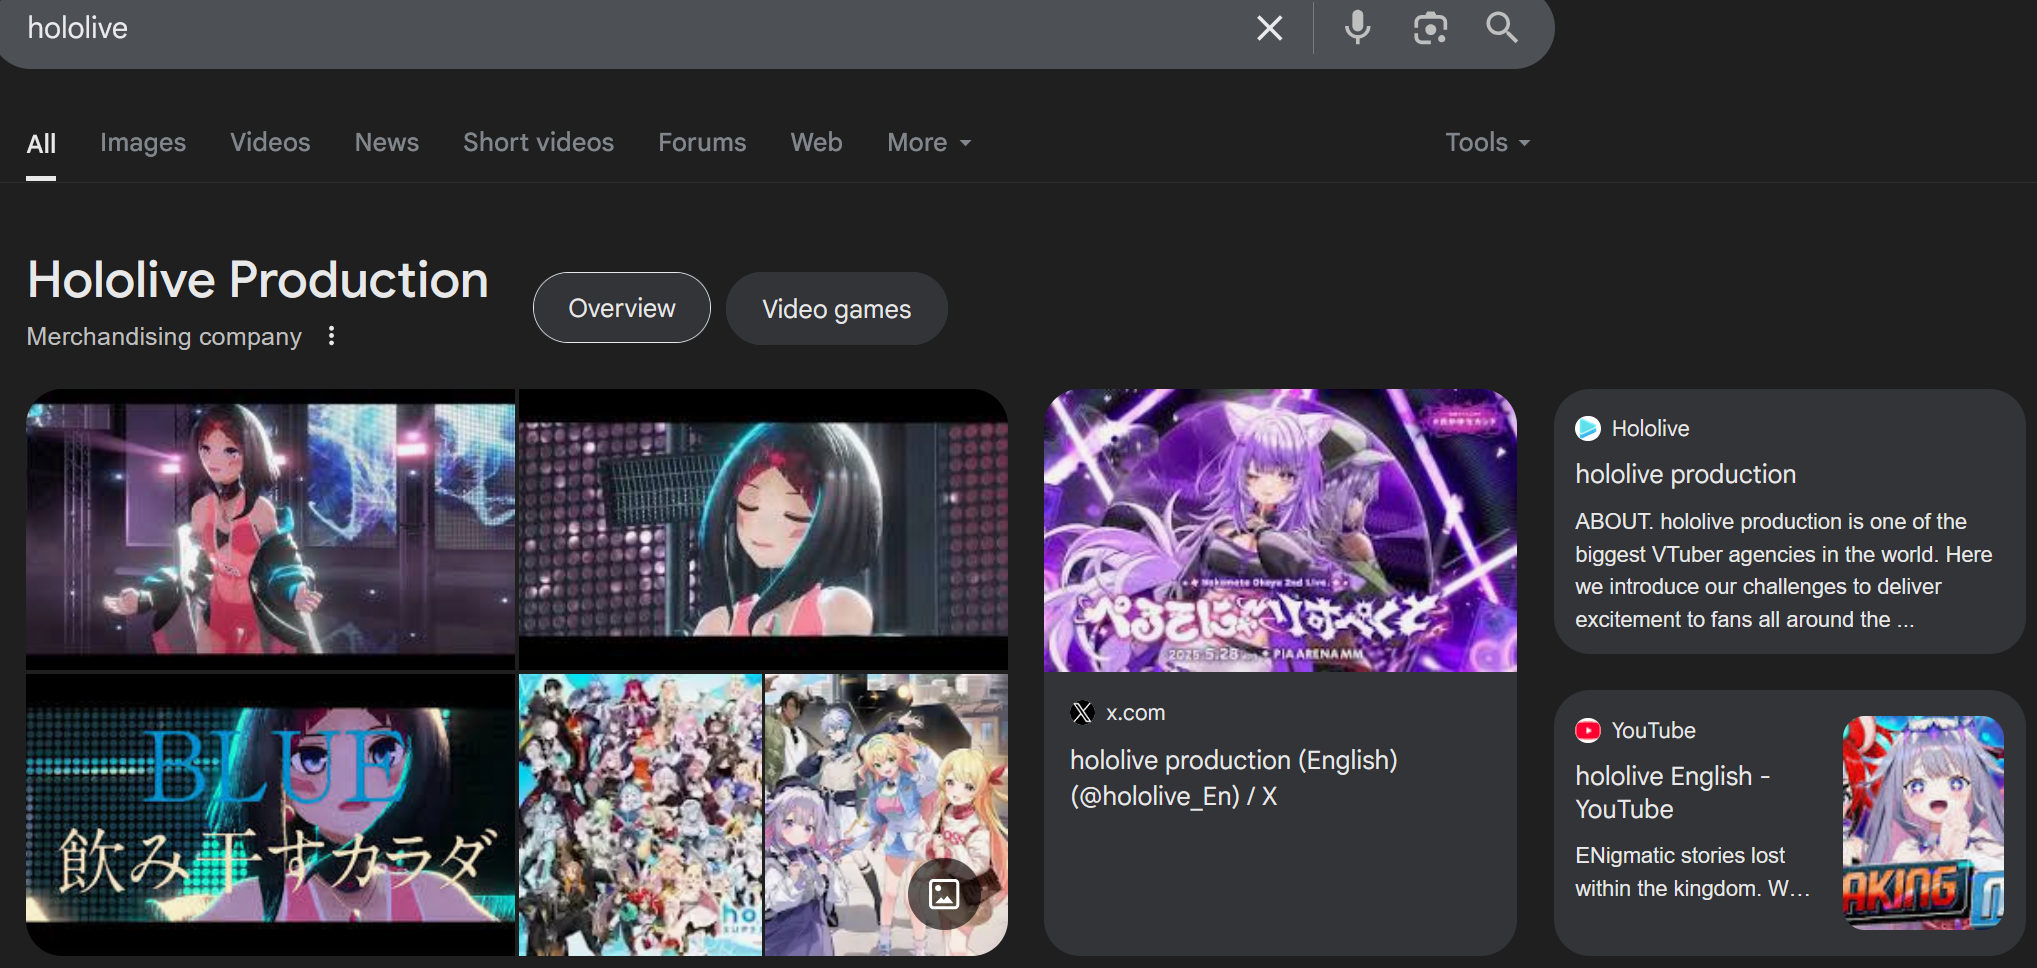Open the hololive English - YouTube link
Screen dimensions: 2037x968
click(x=1672, y=792)
